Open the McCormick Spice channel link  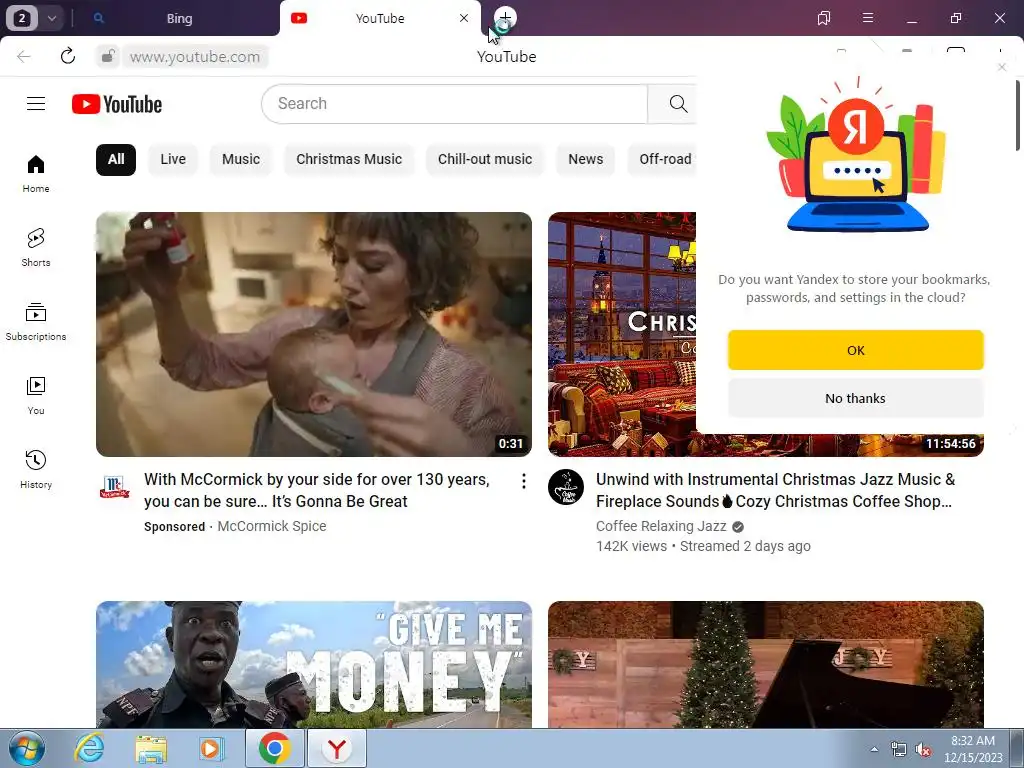coord(272,526)
